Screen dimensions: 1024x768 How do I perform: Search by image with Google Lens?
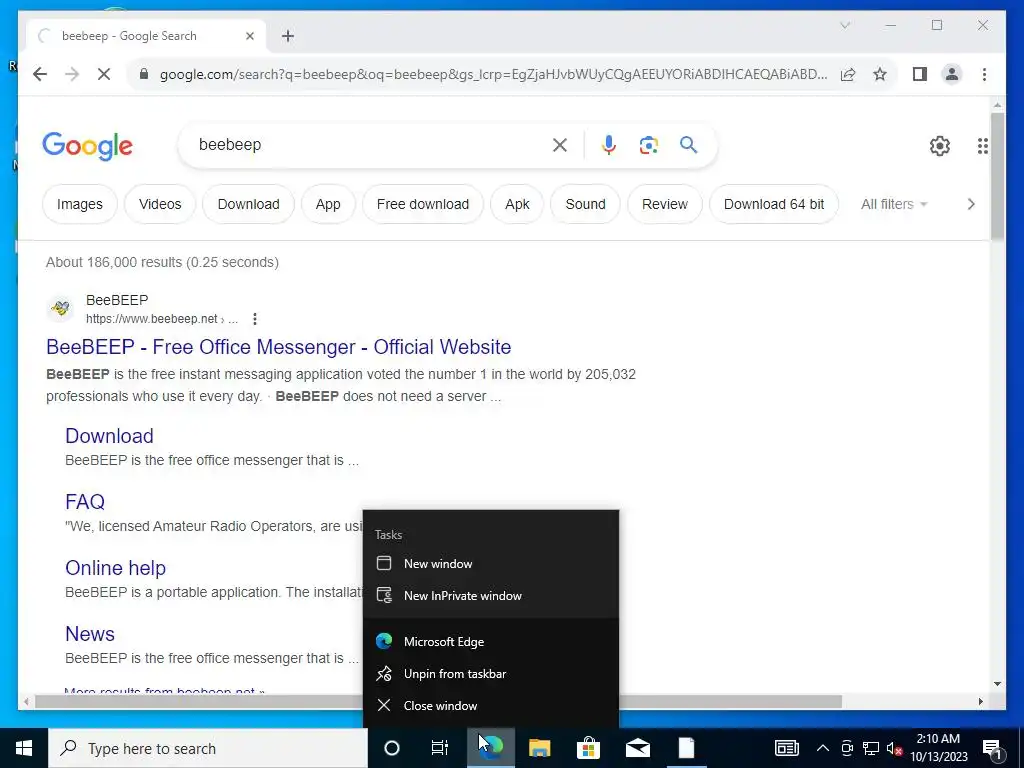(x=648, y=145)
